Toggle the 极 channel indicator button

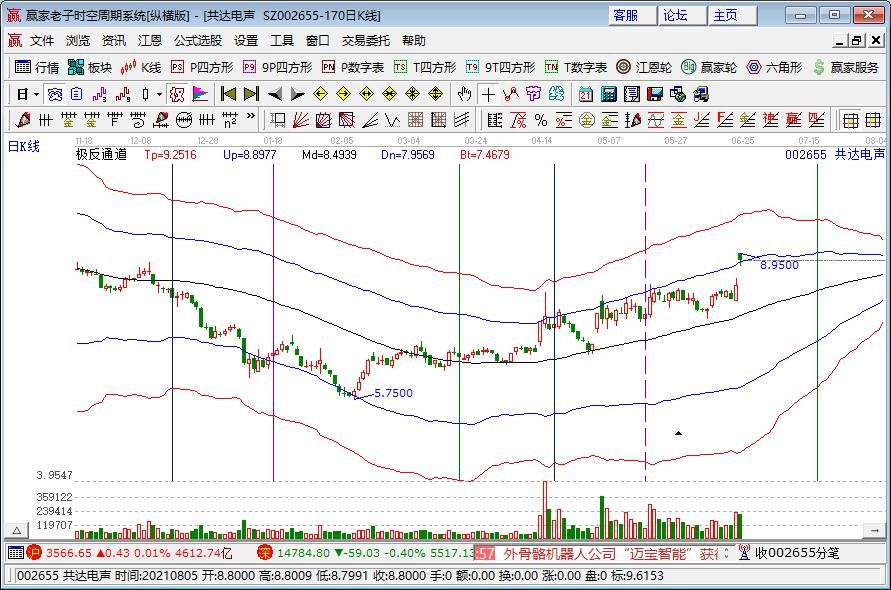click(177, 94)
